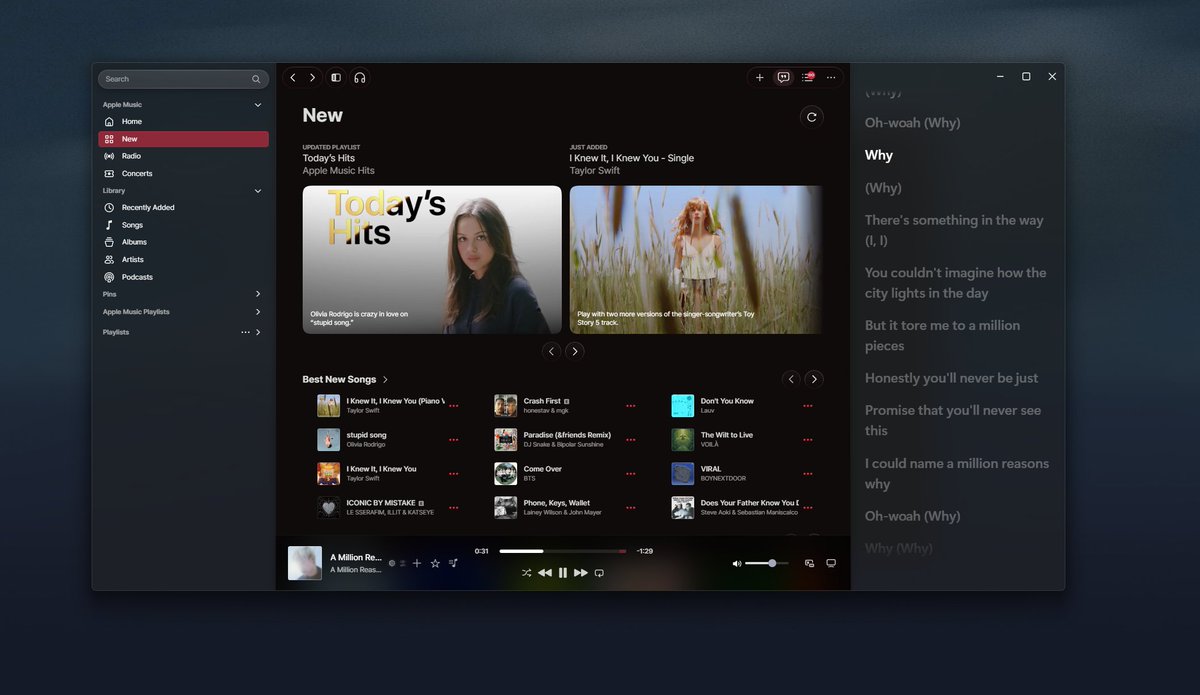
Task: Click the Apple Music Hits link
Action: 339,171
